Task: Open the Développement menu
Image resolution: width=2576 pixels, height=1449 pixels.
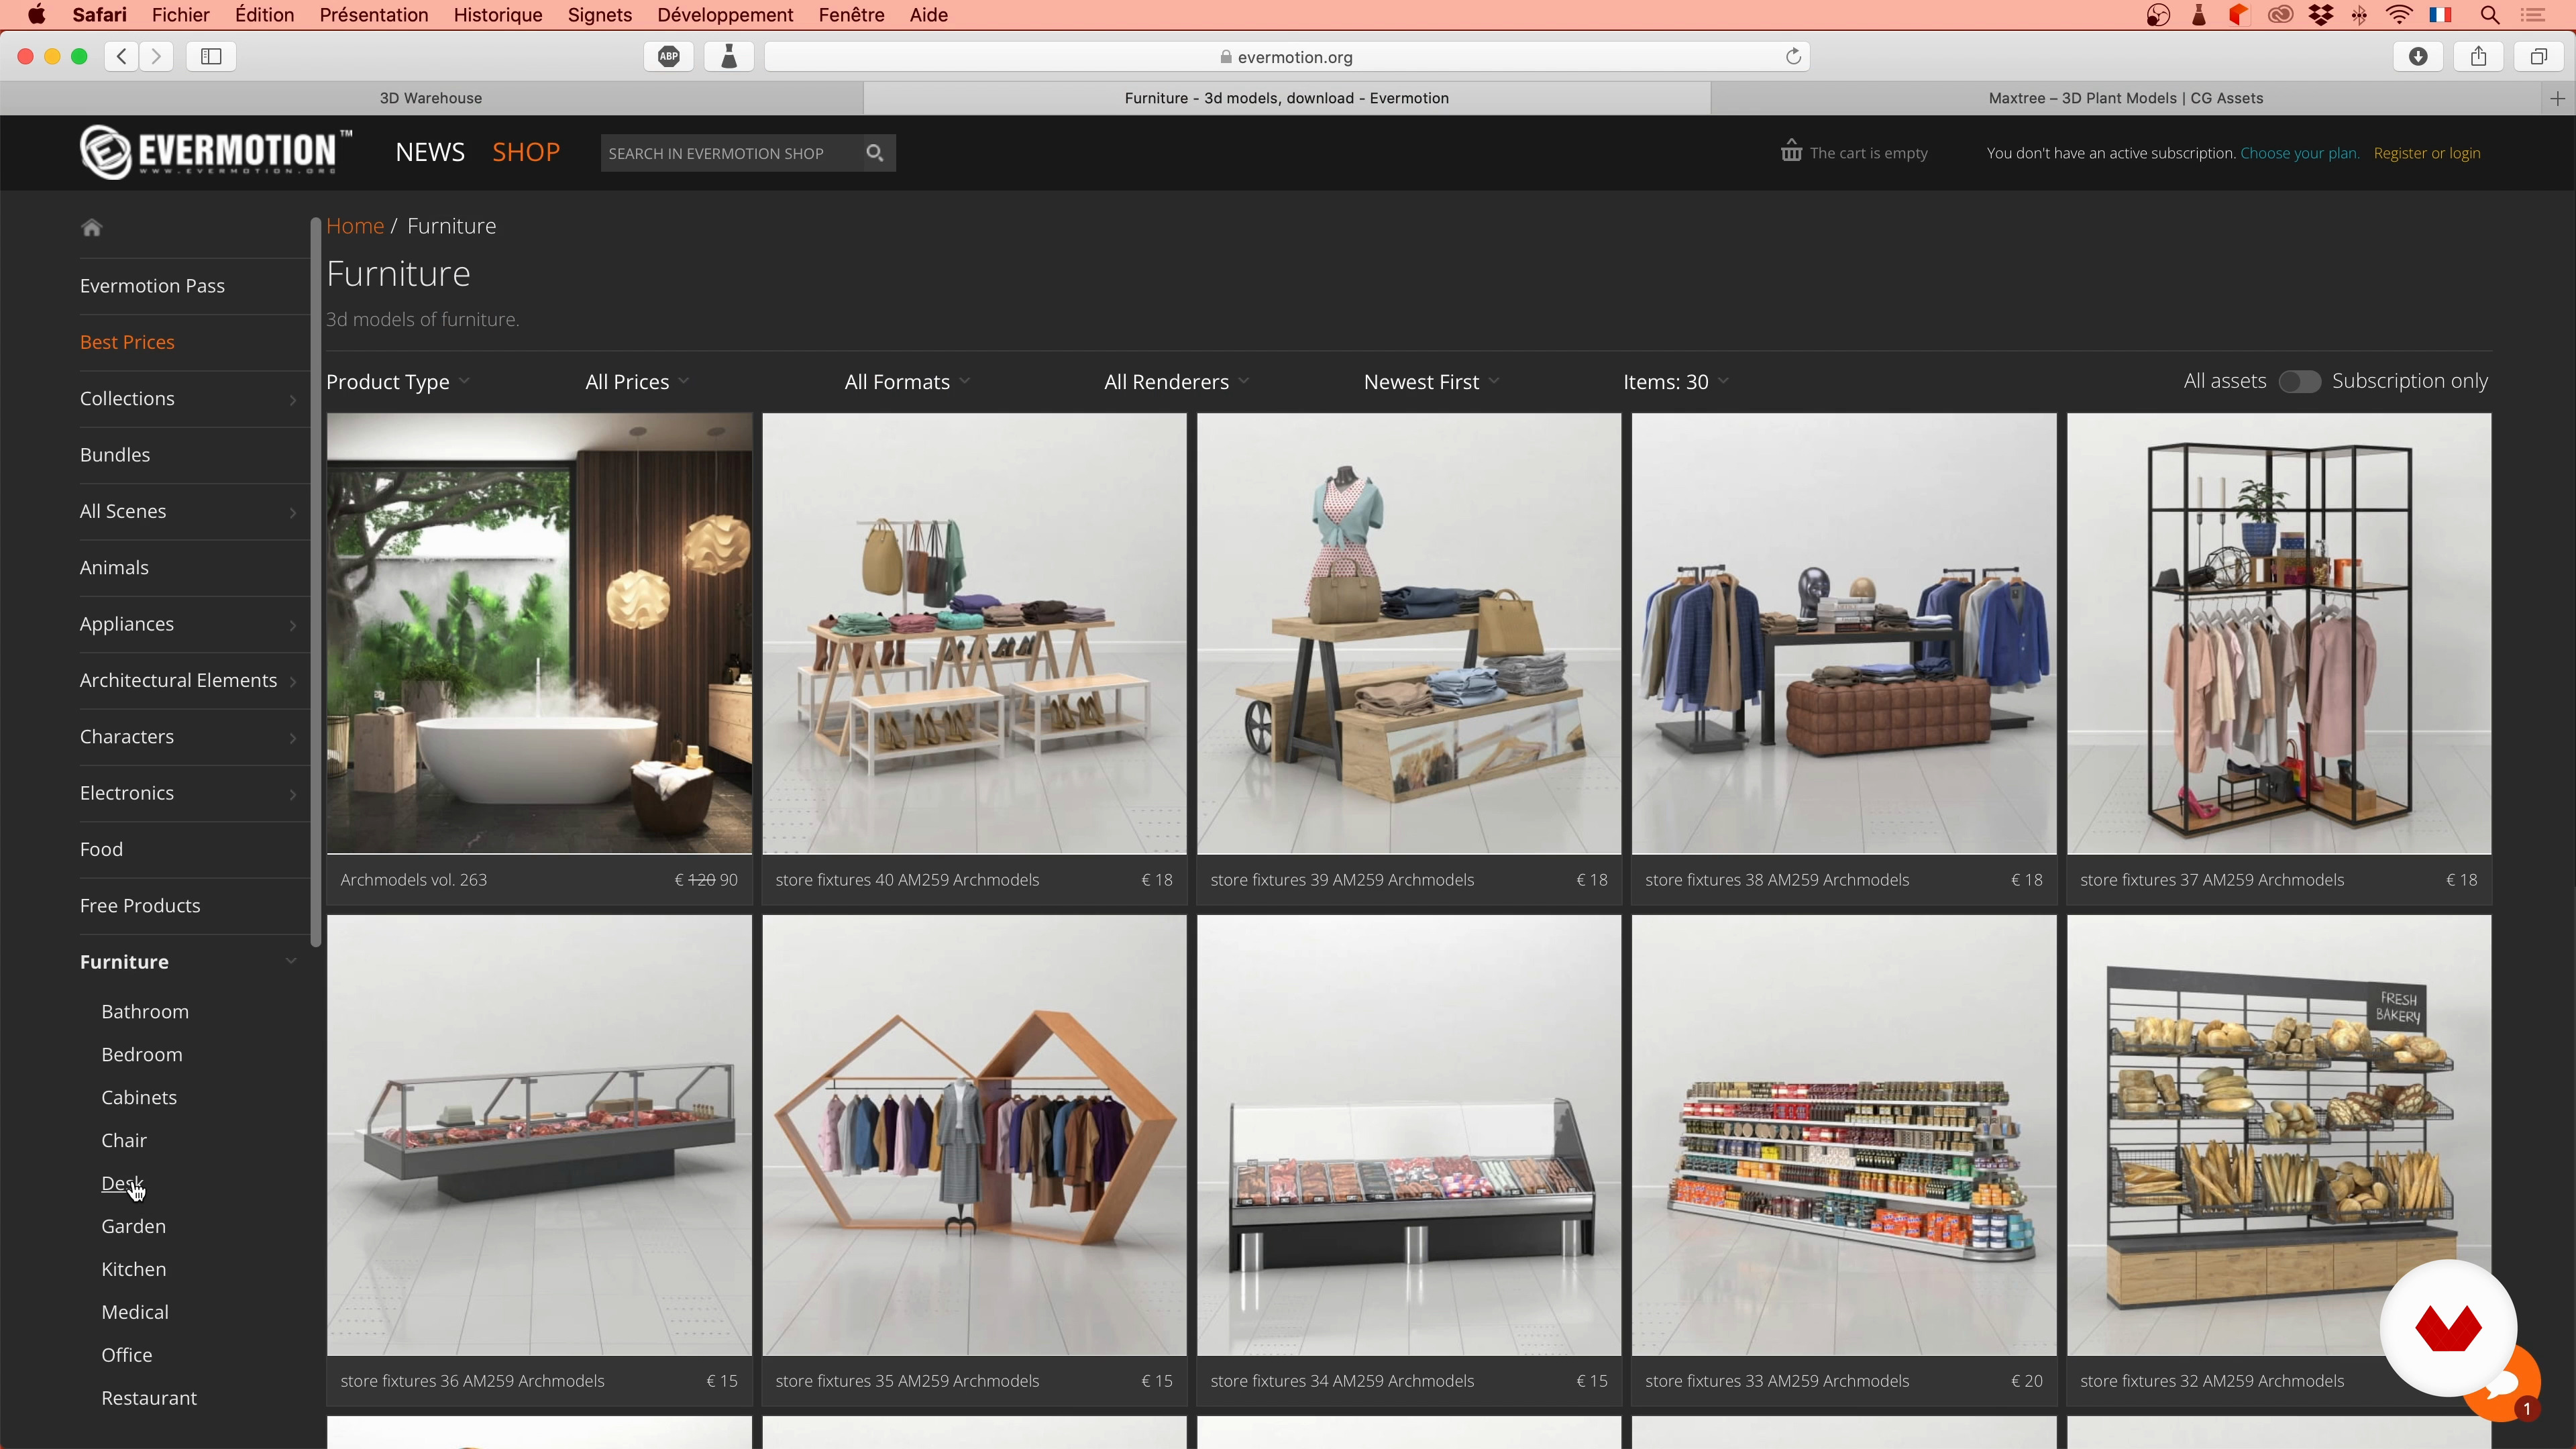Action: coord(725,15)
